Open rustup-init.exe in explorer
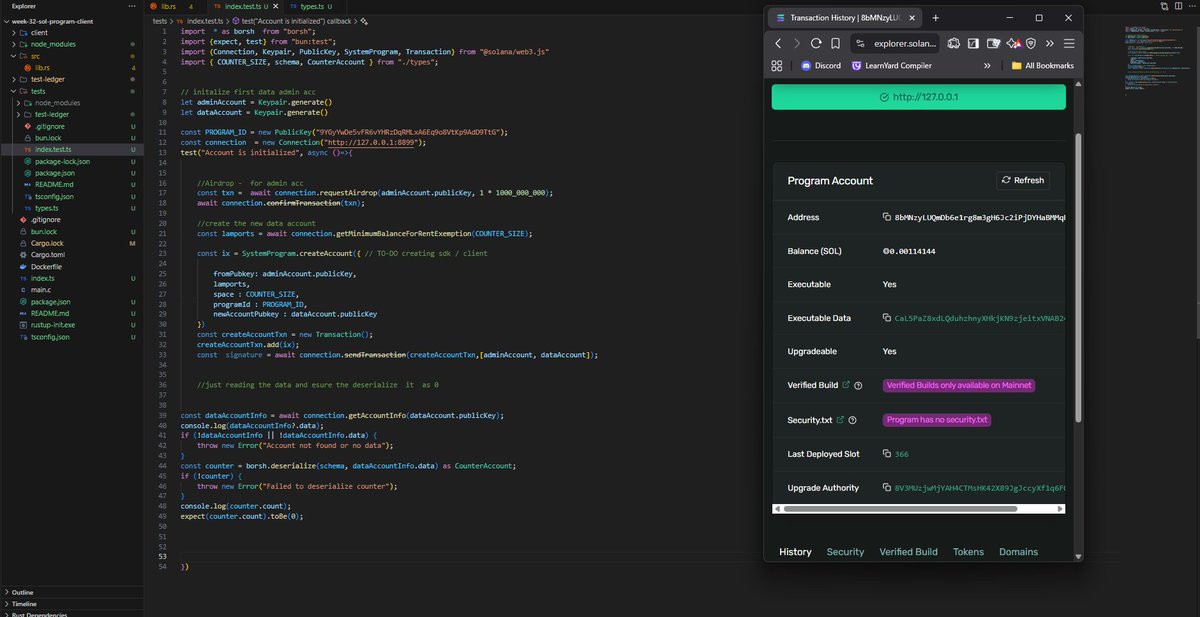The width and height of the screenshot is (1200, 617). [x=53, y=325]
